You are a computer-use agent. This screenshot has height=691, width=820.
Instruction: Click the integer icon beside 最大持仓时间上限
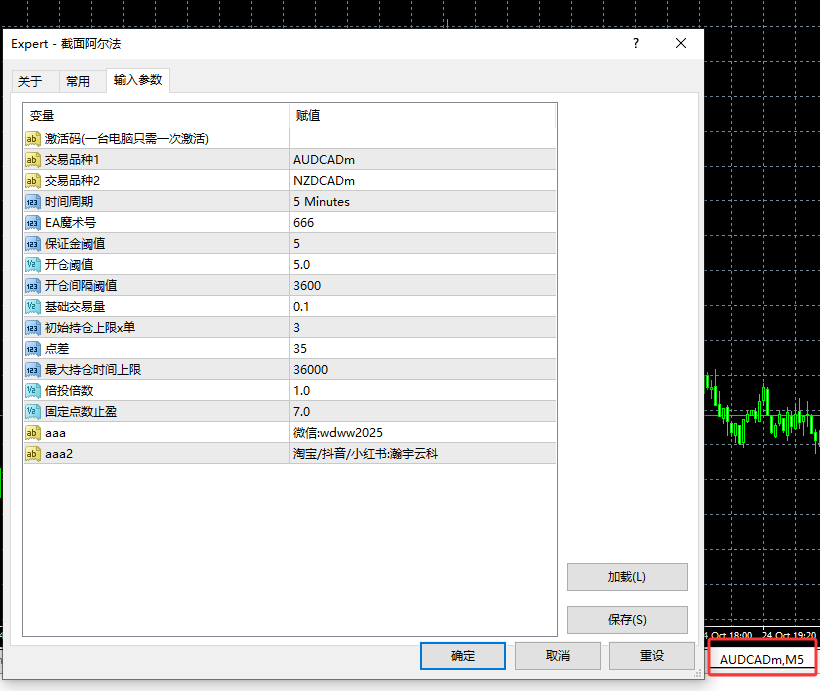point(32,370)
